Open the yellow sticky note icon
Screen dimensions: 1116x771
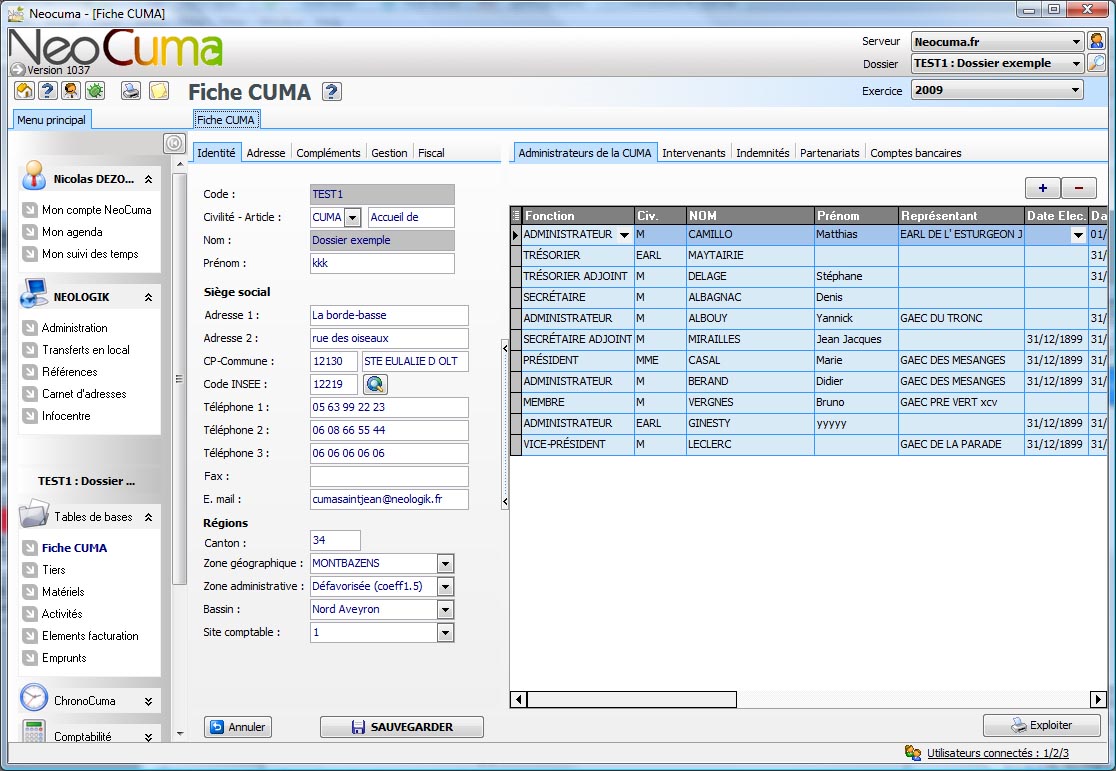point(159,91)
